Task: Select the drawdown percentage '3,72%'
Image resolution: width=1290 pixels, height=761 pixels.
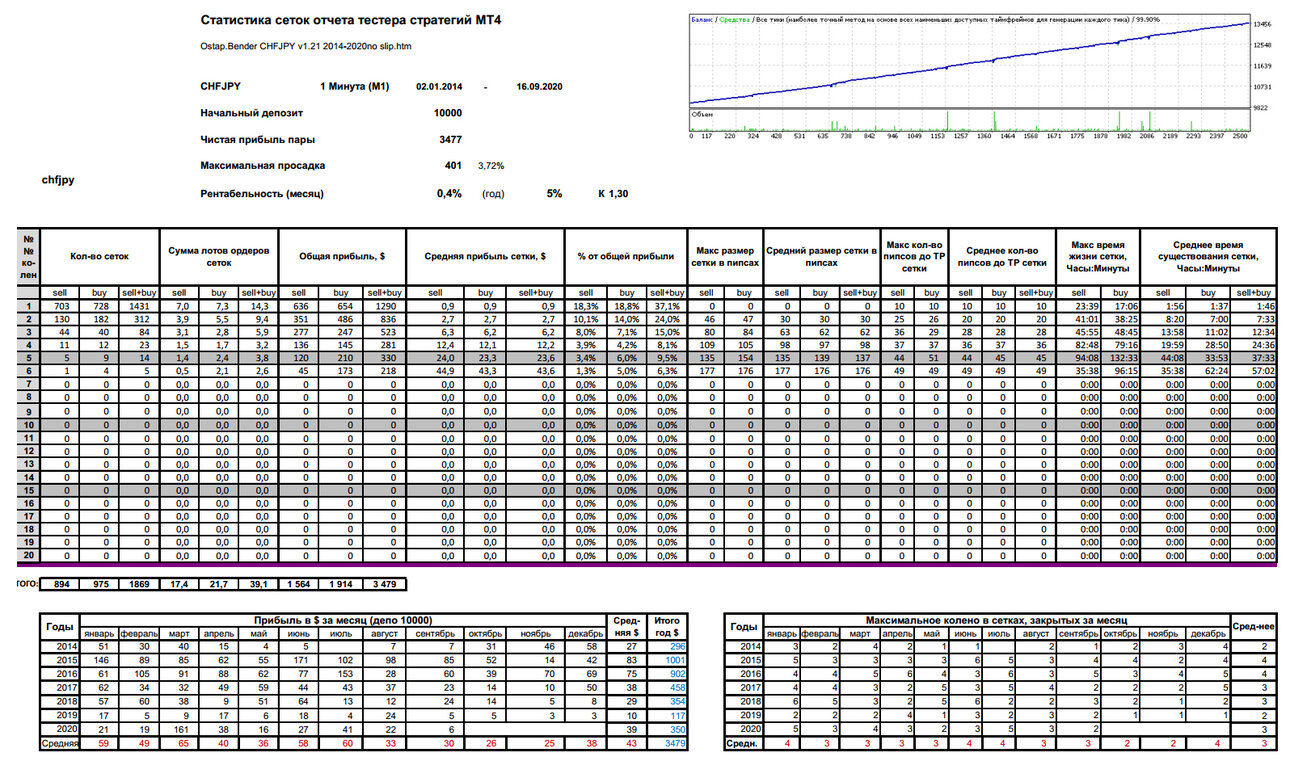Action: [491, 165]
